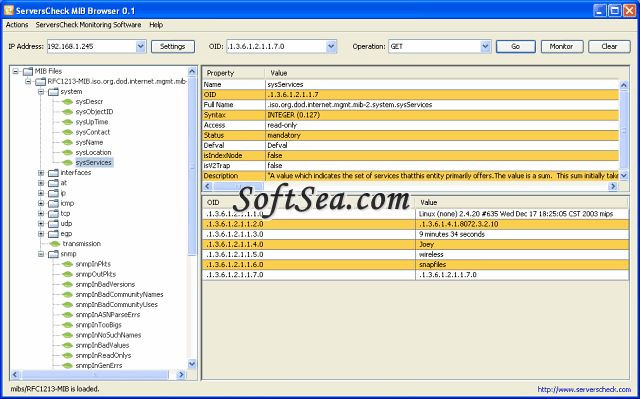
Task: Click the leaf icon beside snmpInPkts
Action: (x=67, y=264)
